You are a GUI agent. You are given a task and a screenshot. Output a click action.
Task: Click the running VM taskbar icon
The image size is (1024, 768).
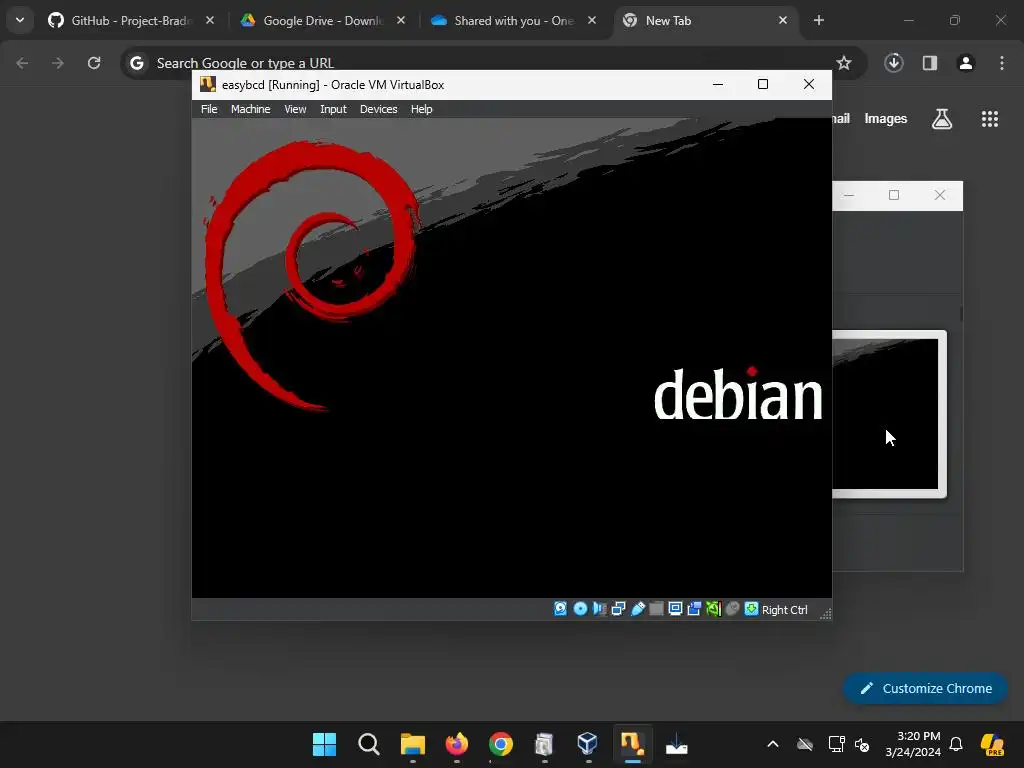[x=632, y=744]
